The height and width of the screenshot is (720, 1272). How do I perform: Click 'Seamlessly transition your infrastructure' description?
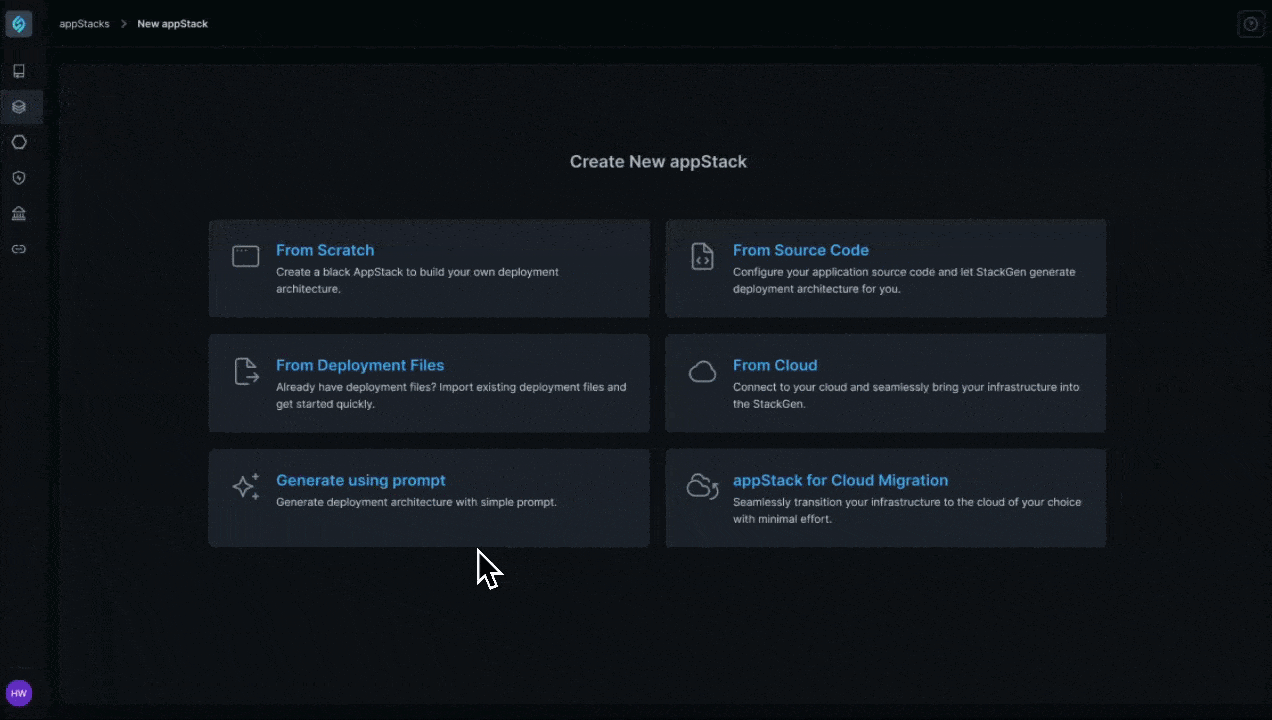(907, 510)
